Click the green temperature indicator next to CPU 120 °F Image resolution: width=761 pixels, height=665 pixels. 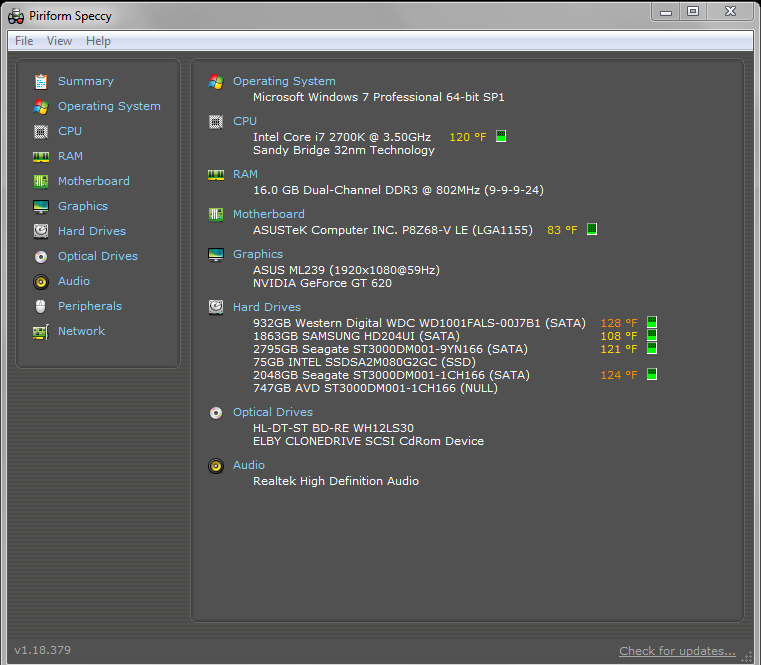pos(501,136)
